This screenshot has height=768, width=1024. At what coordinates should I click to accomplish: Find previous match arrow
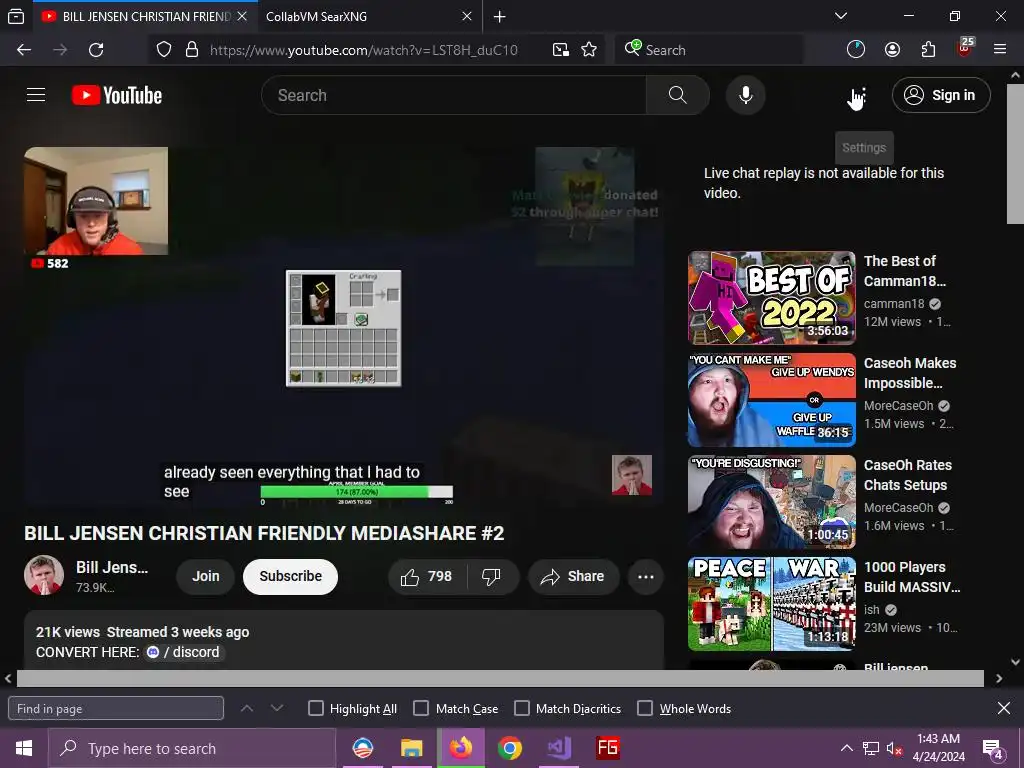247,708
